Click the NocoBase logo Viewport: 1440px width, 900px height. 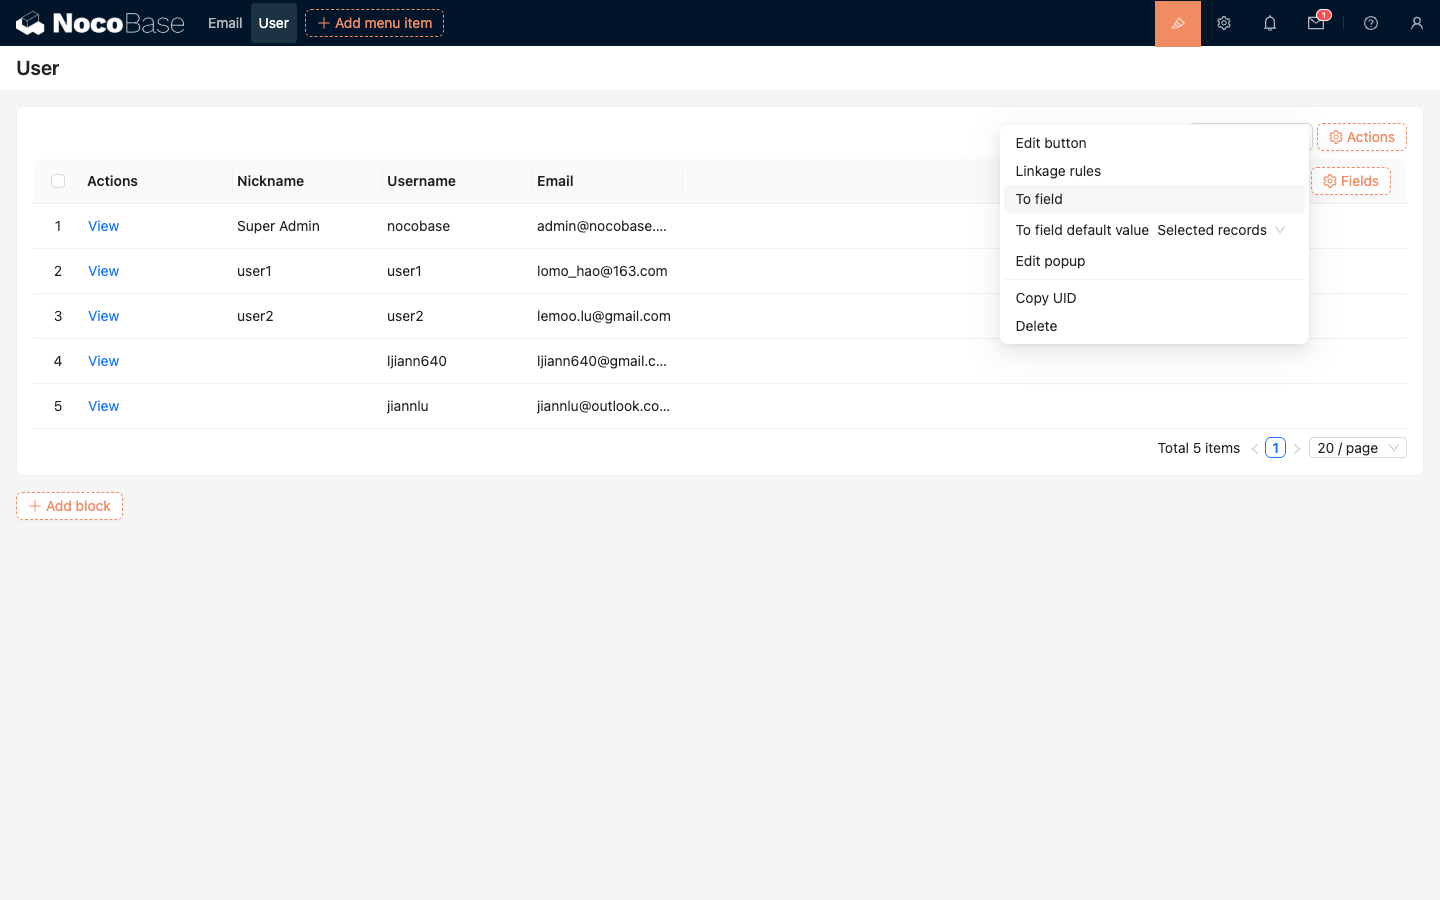(100, 23)
